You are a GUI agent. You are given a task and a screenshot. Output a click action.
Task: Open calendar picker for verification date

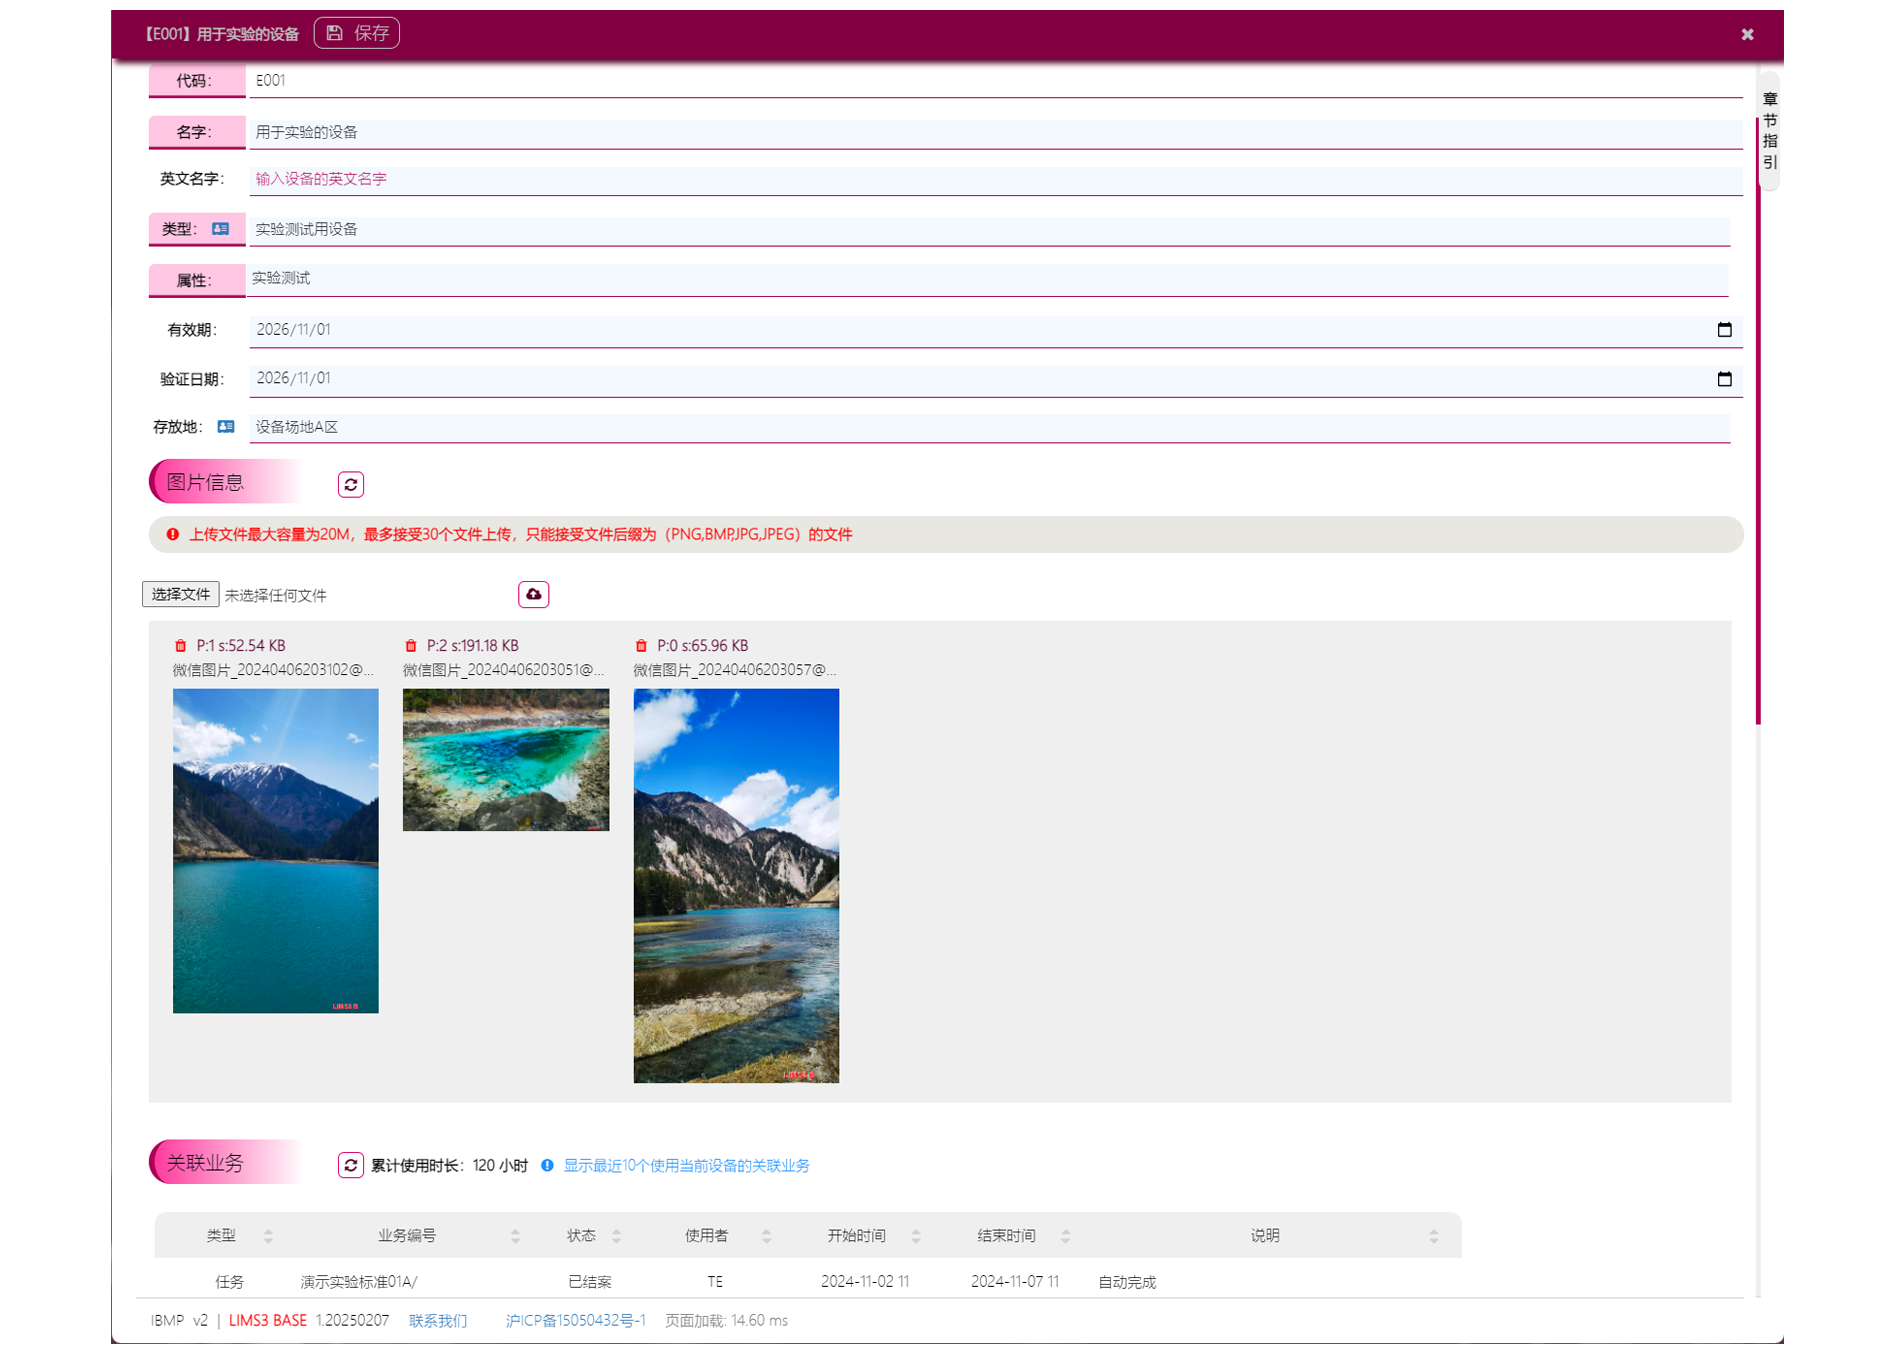tap(1724, 379)
